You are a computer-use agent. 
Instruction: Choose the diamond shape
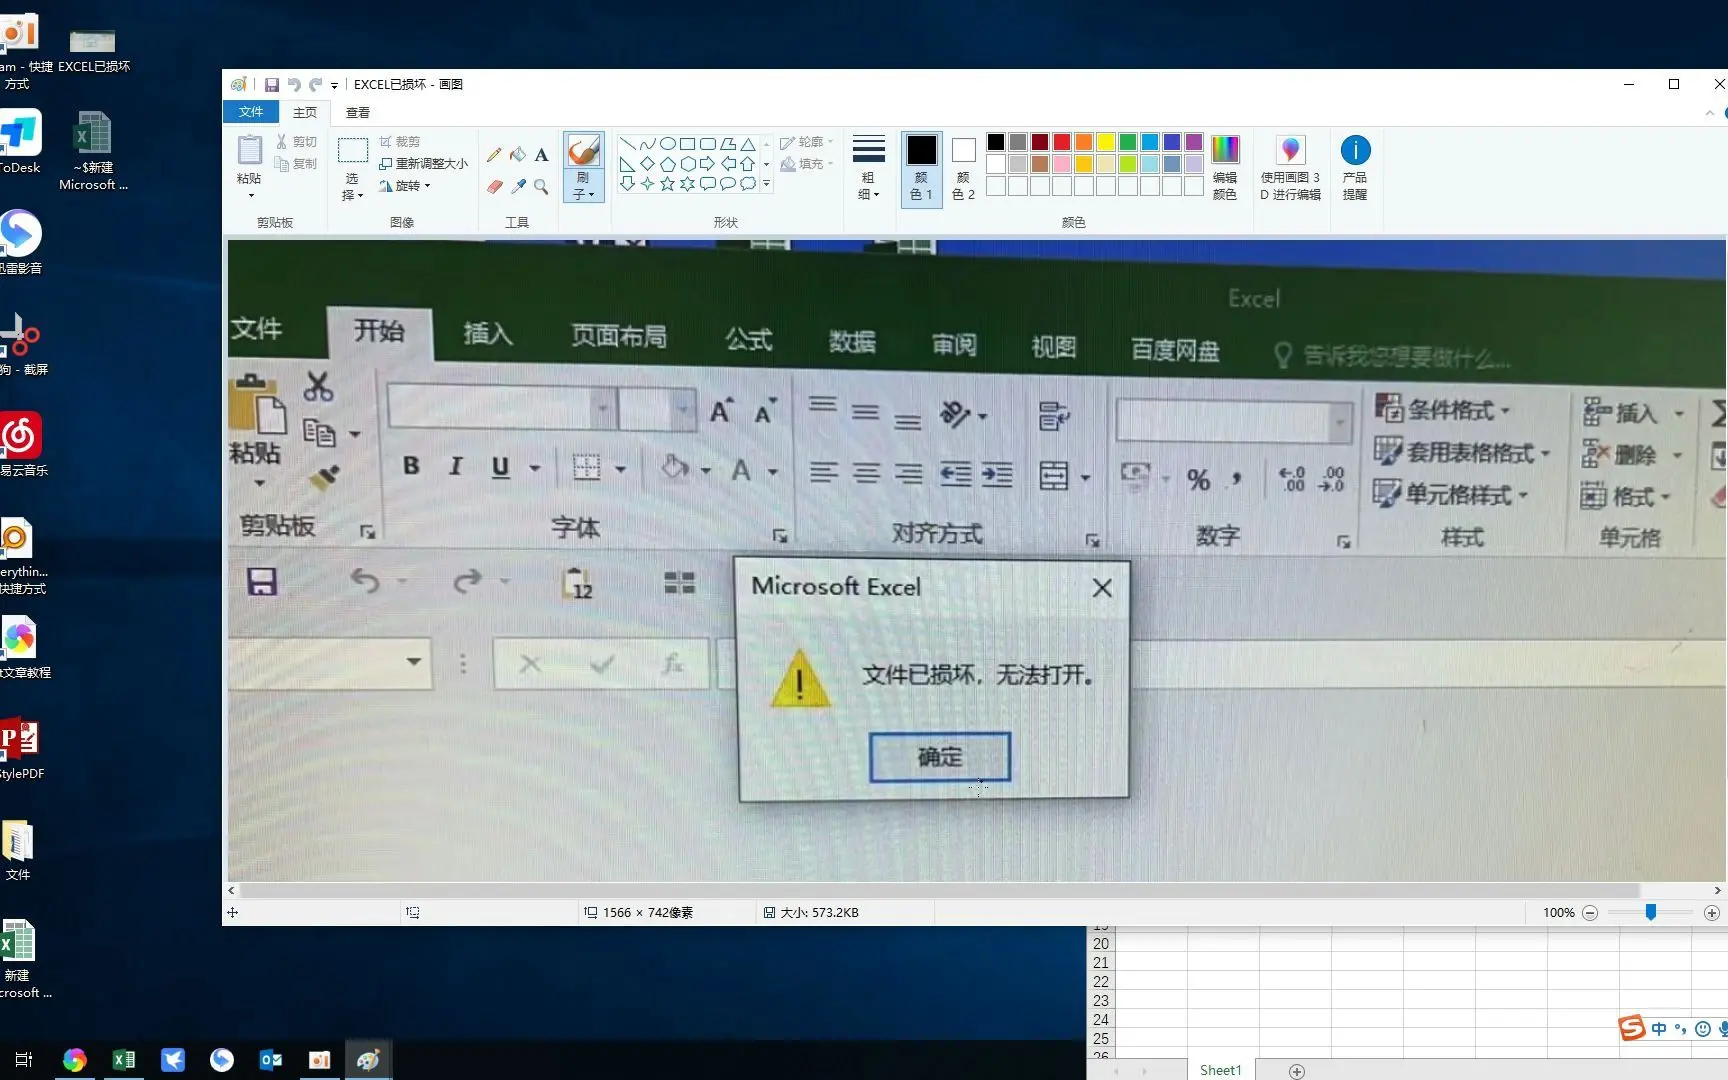[x=647, y=164]
